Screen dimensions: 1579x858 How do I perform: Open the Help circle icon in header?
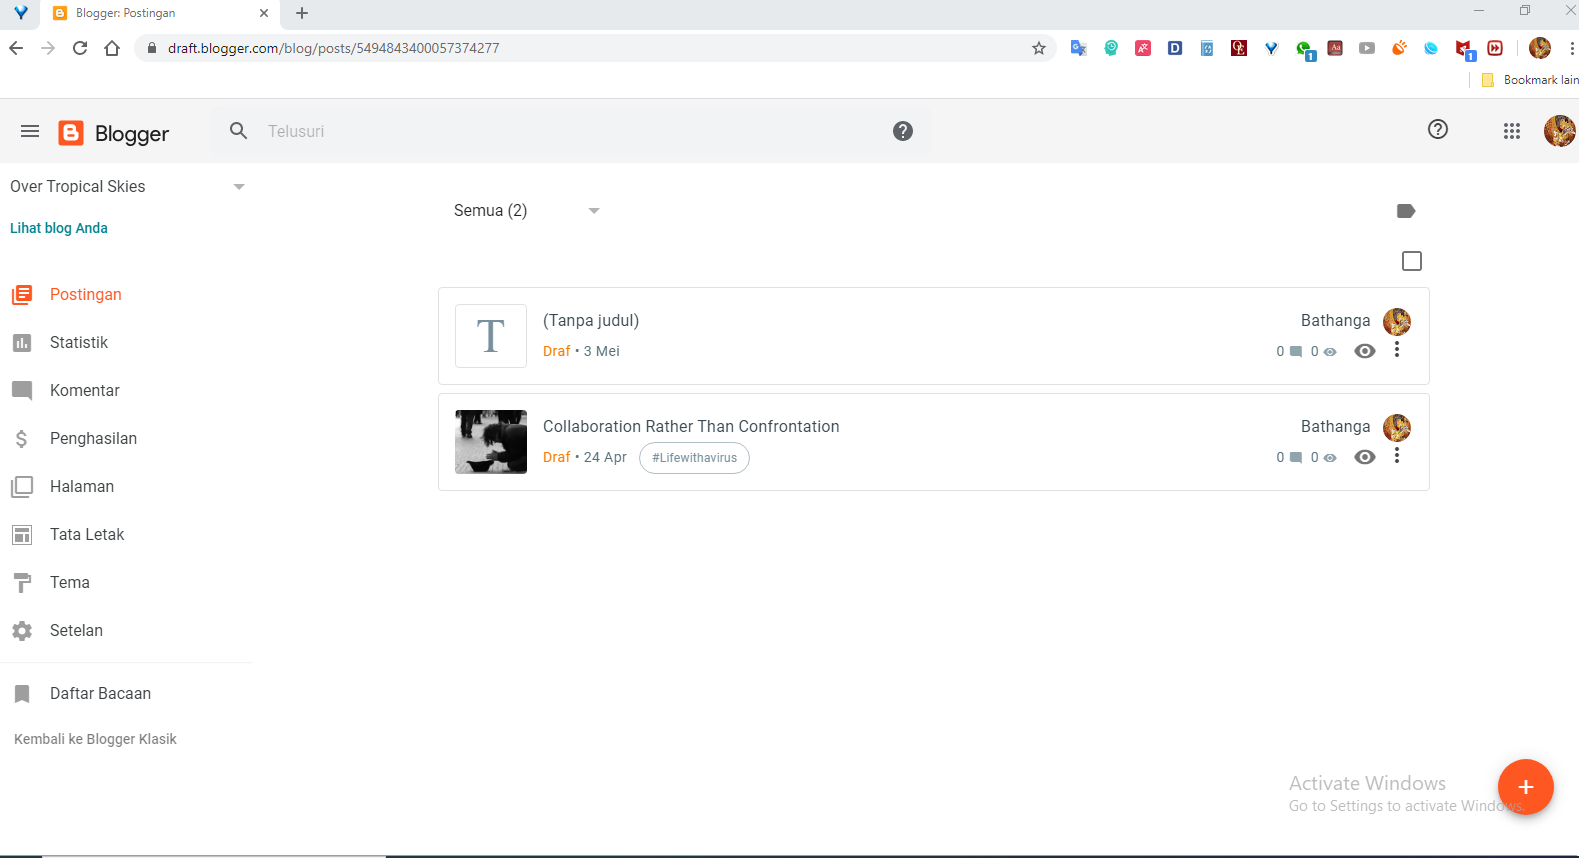1438,129
